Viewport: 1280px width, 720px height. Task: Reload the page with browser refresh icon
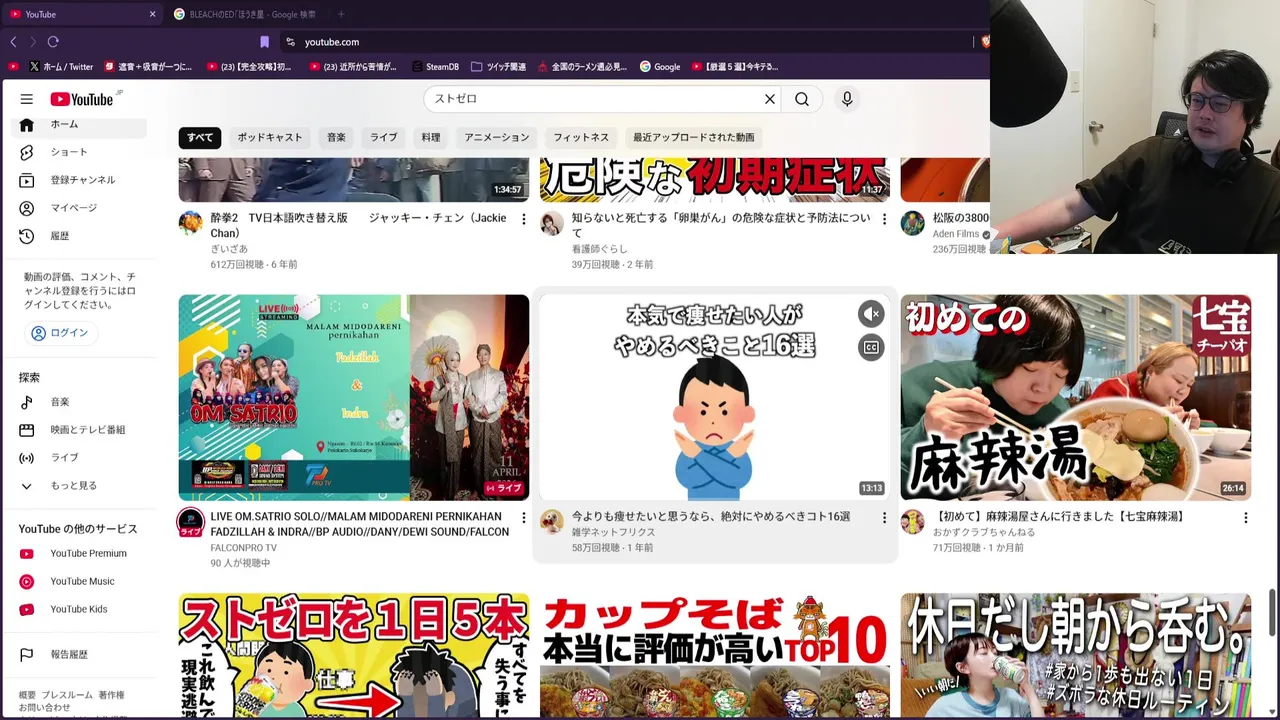[53, 42]
